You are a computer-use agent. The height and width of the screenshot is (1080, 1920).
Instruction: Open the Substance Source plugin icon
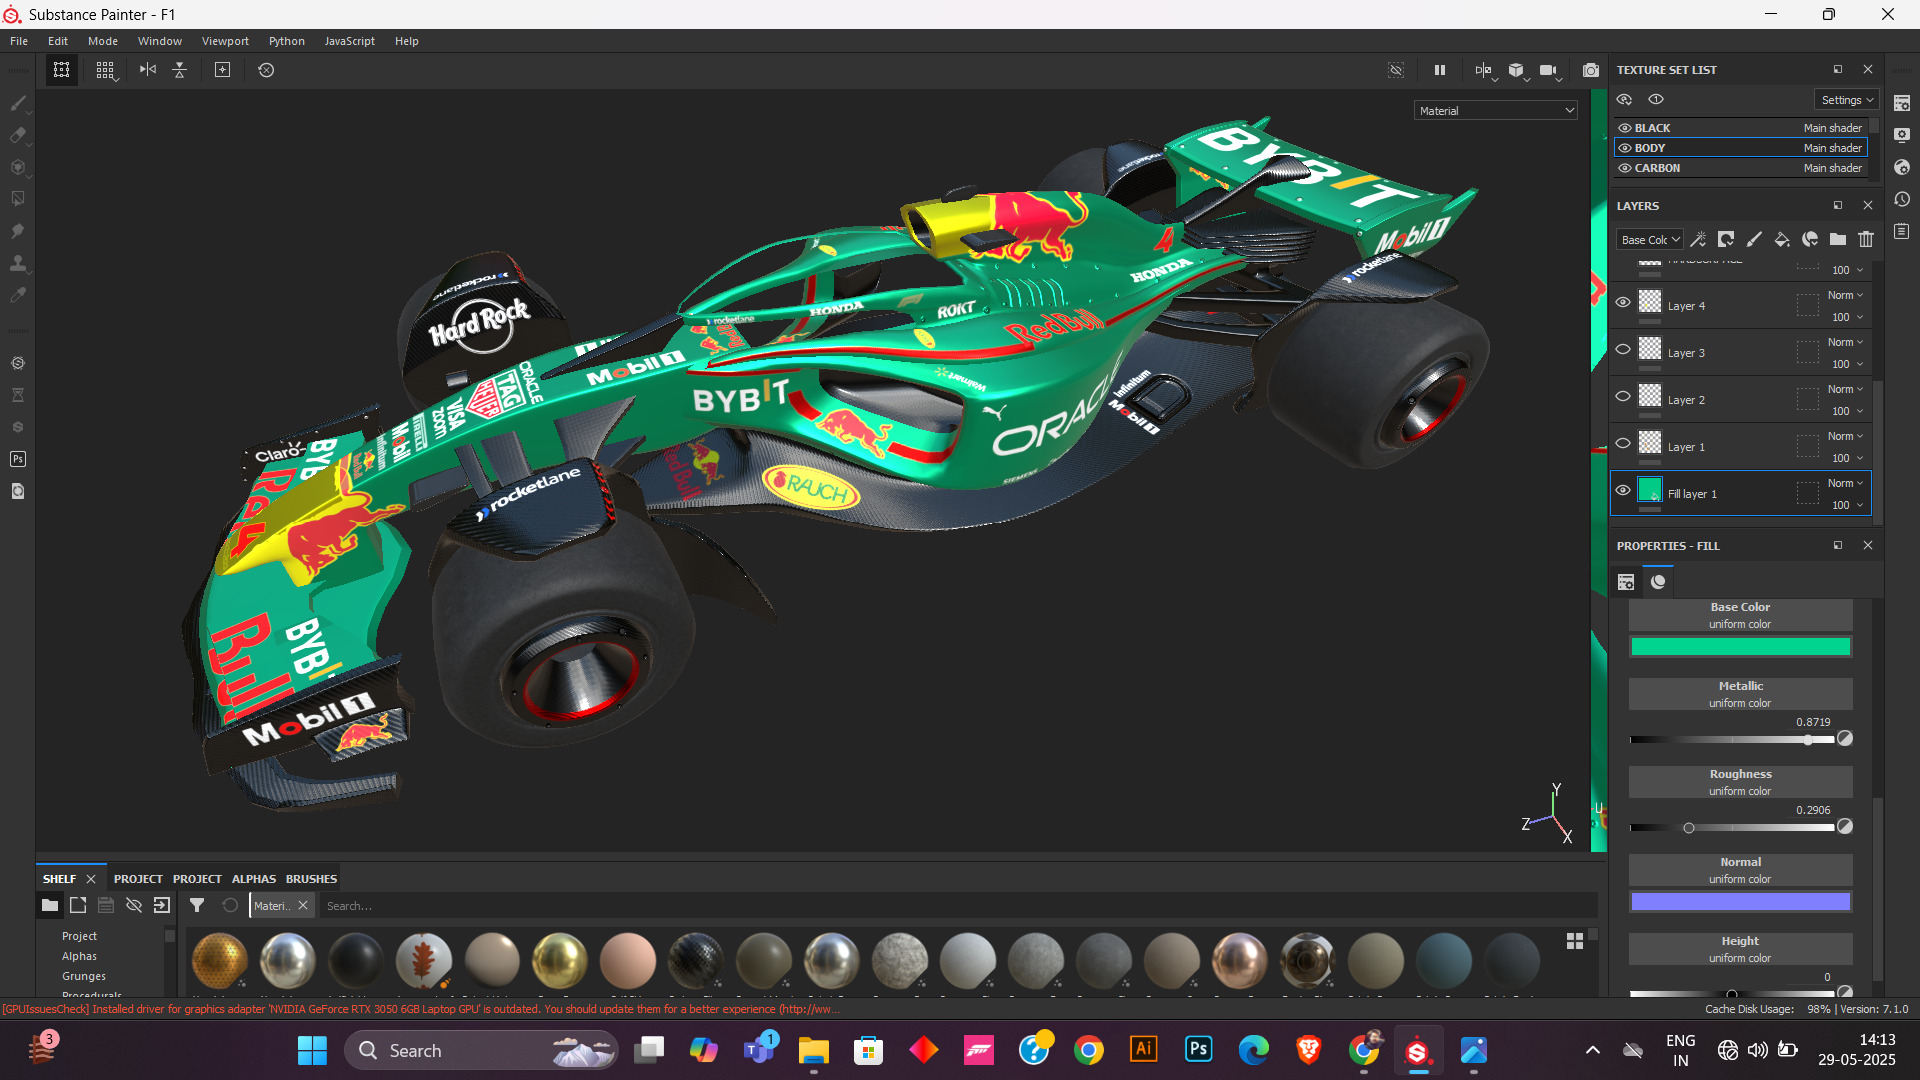[18, 363]
